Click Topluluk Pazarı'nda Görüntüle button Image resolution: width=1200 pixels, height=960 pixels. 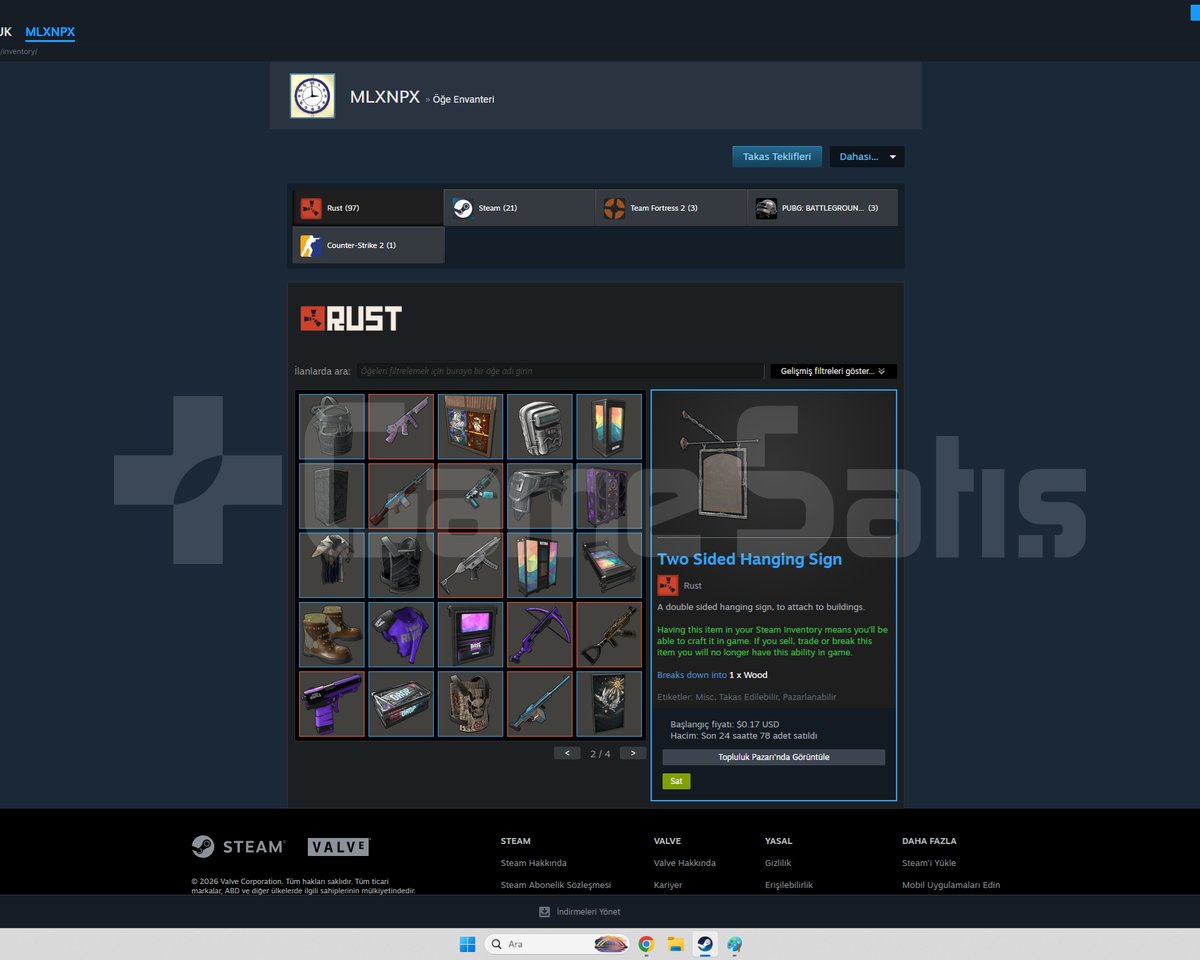pyautogui.click(x=773, y=757)
